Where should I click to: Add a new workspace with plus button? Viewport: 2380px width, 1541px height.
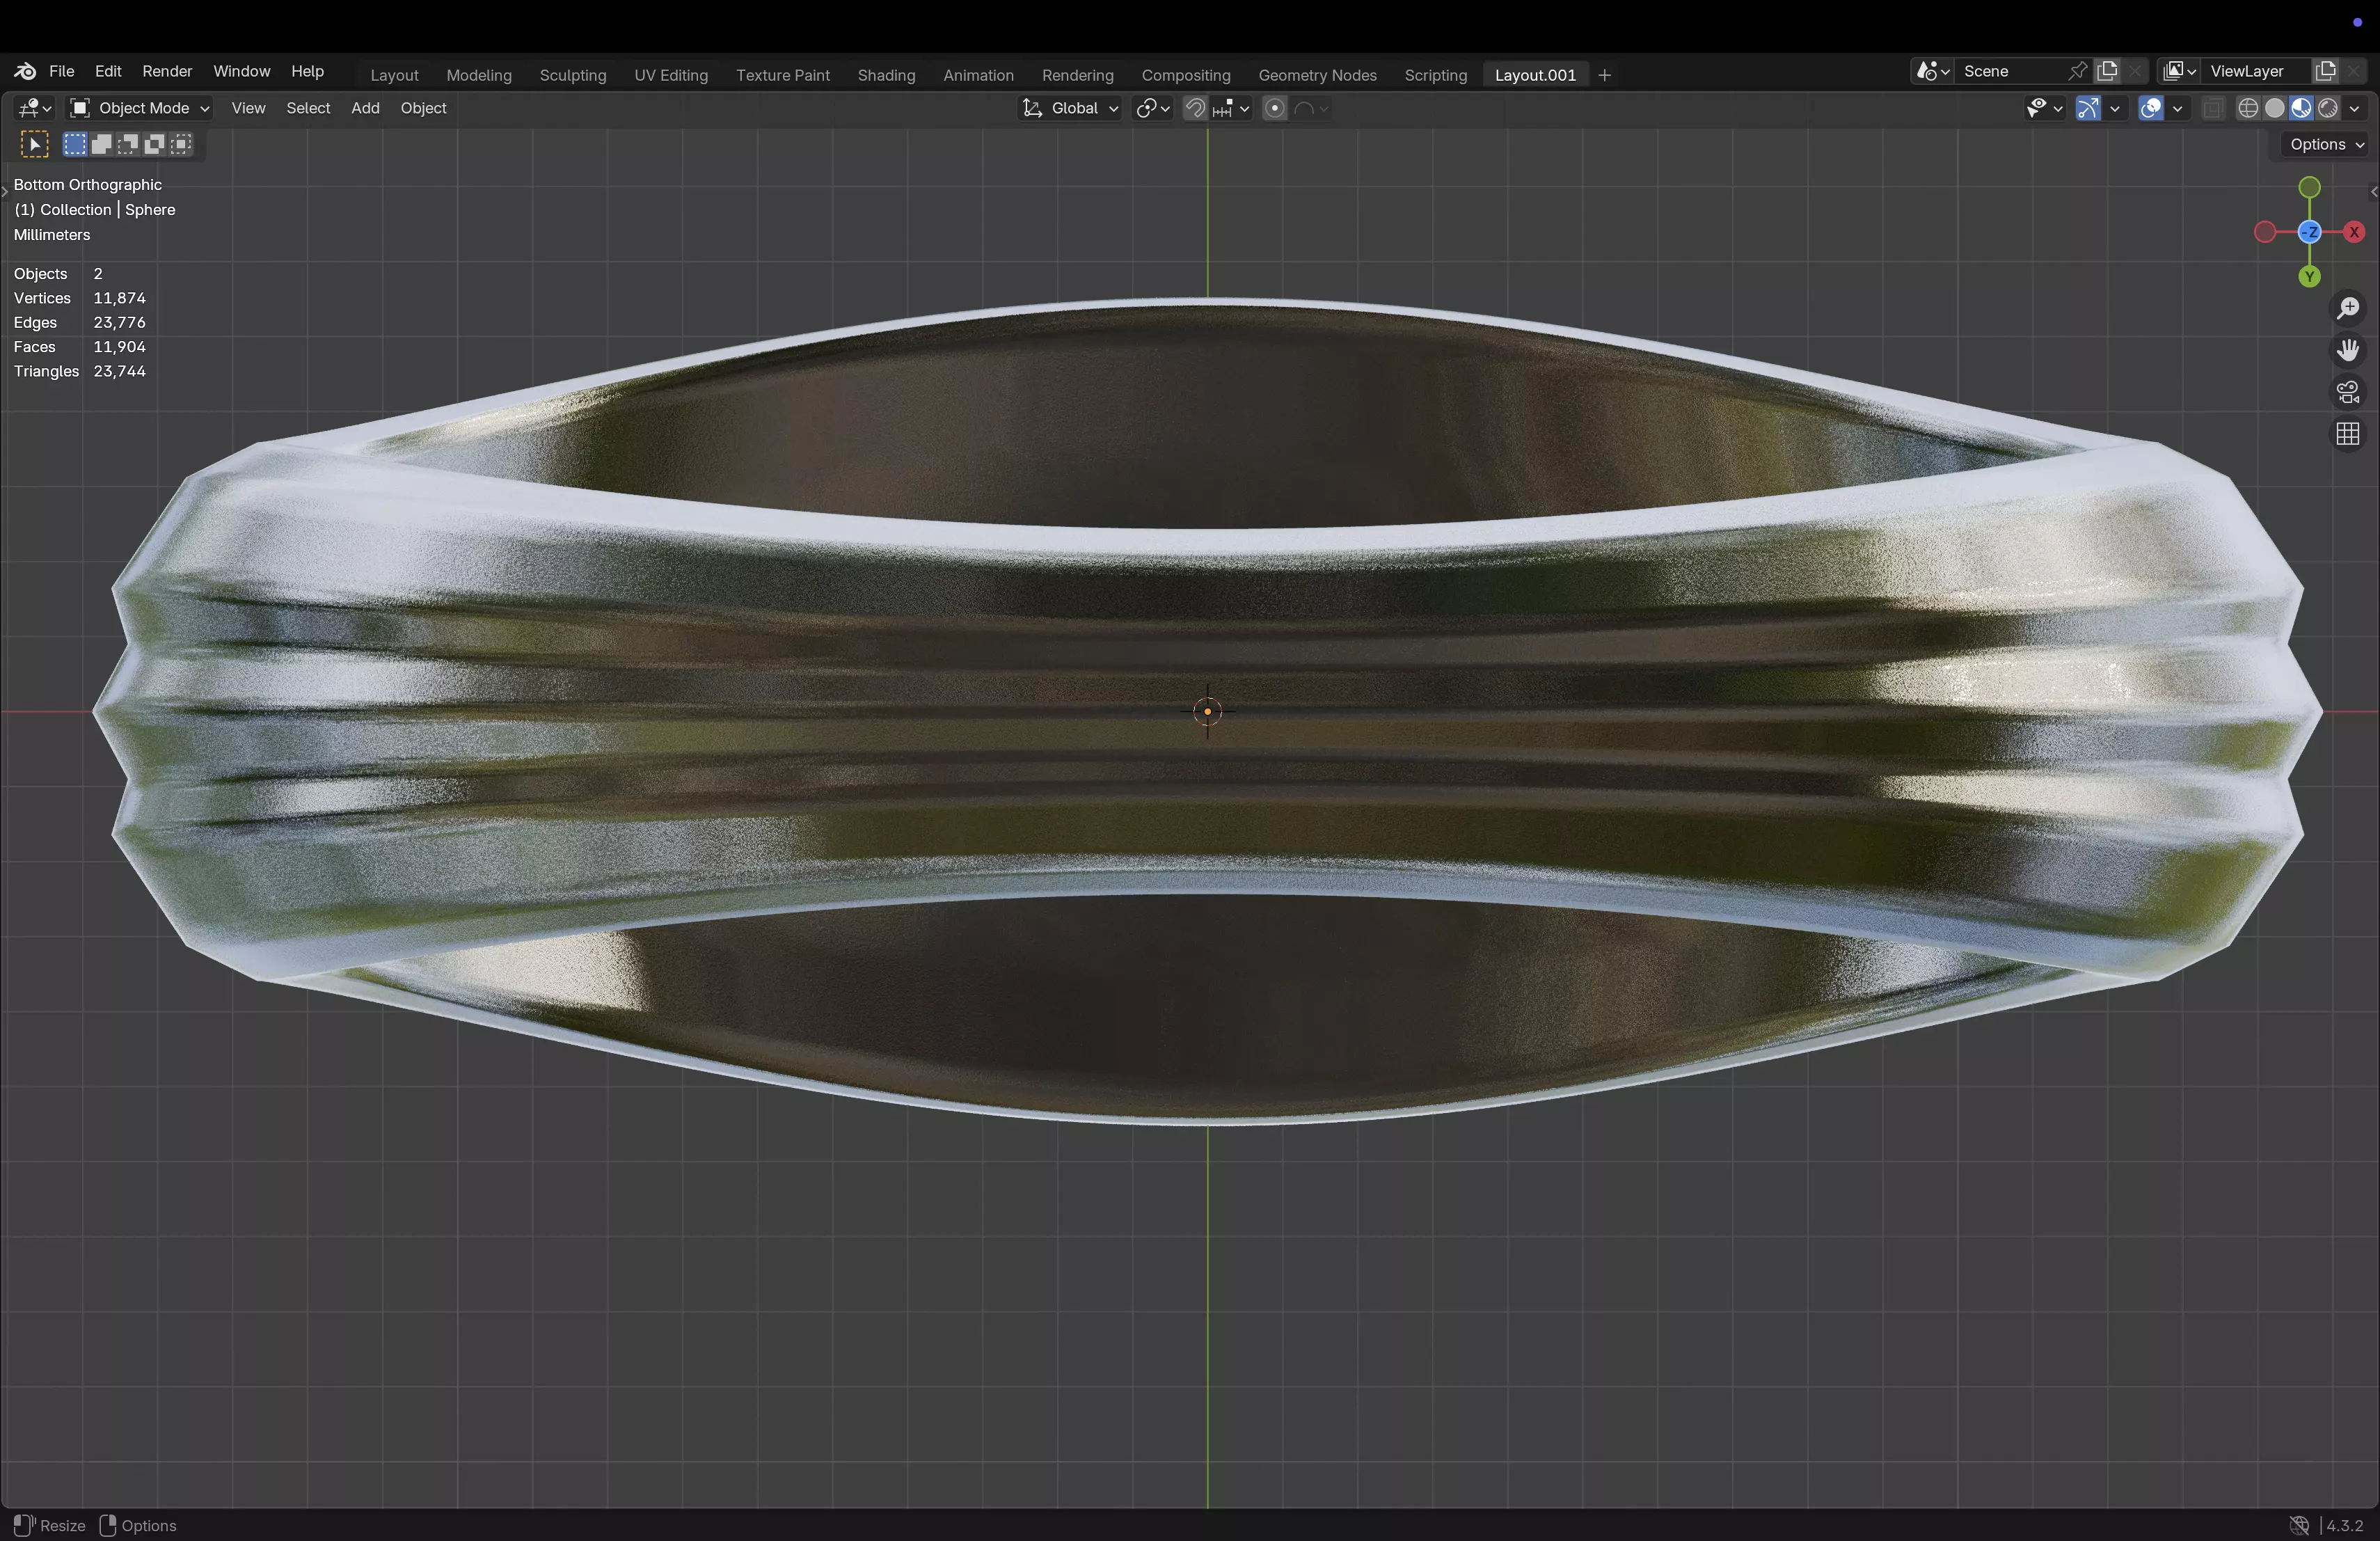[x=1604, y=75]
